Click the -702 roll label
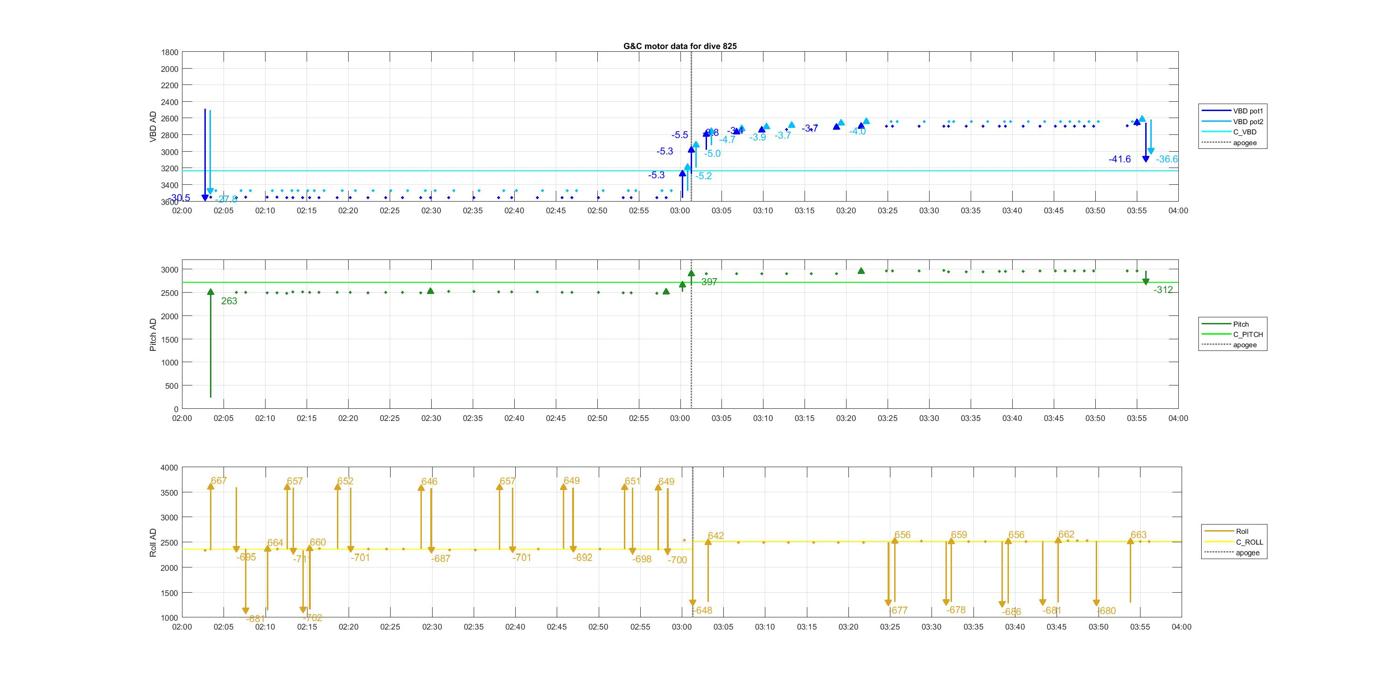The width and height of the screenshot is (1400, 693). click(x=312, y=618)
